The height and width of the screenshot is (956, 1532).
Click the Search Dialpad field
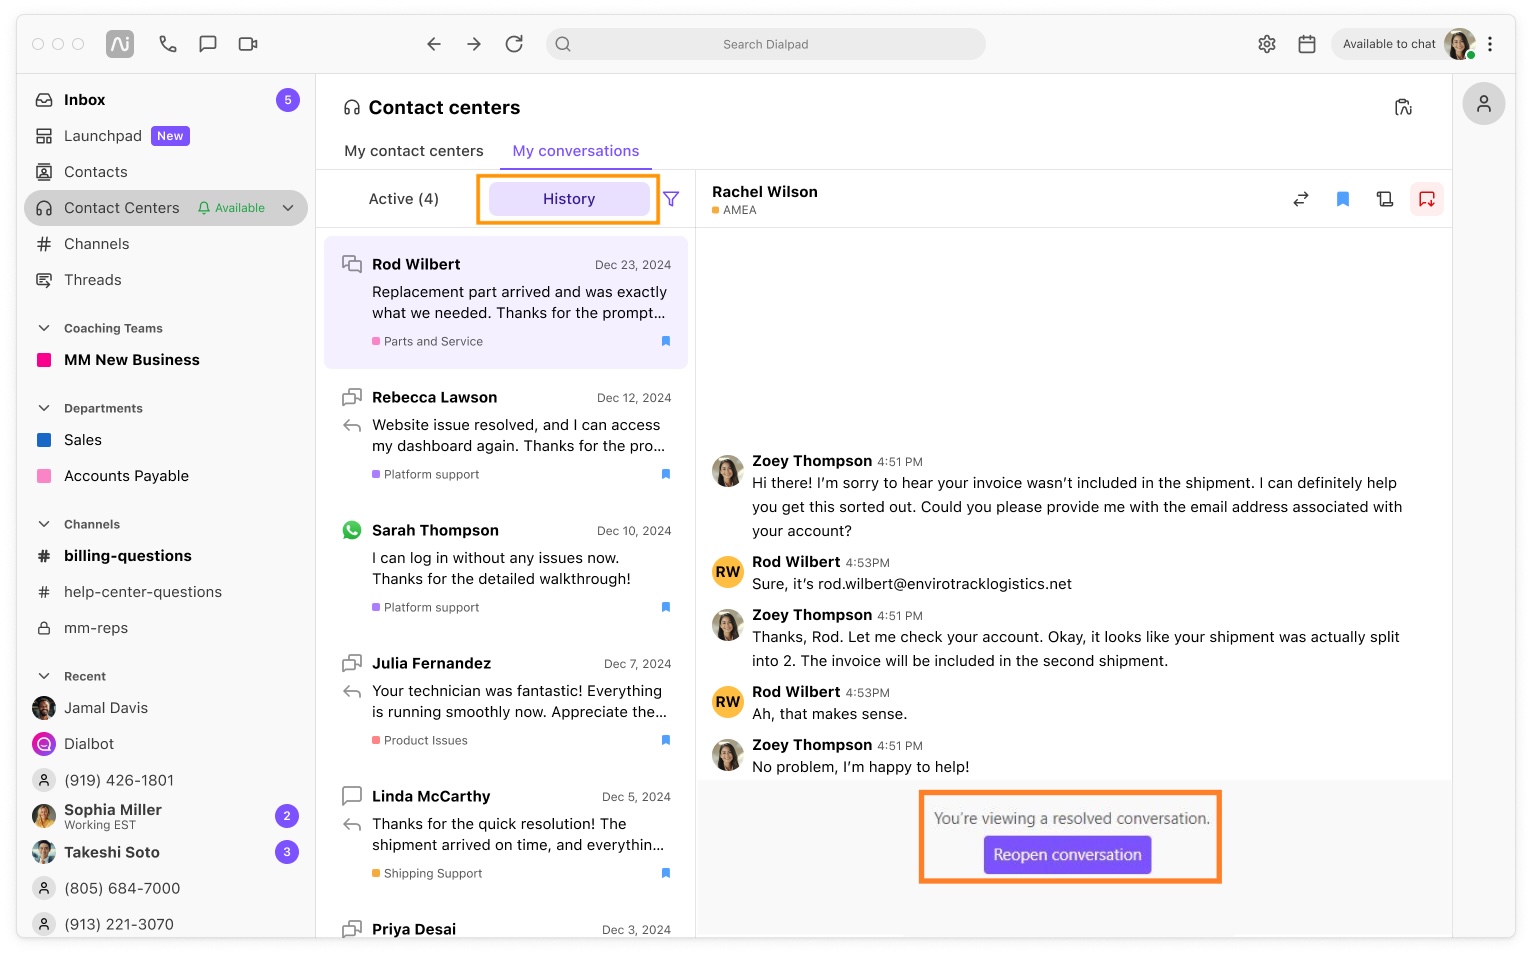[x=766, y=44]
